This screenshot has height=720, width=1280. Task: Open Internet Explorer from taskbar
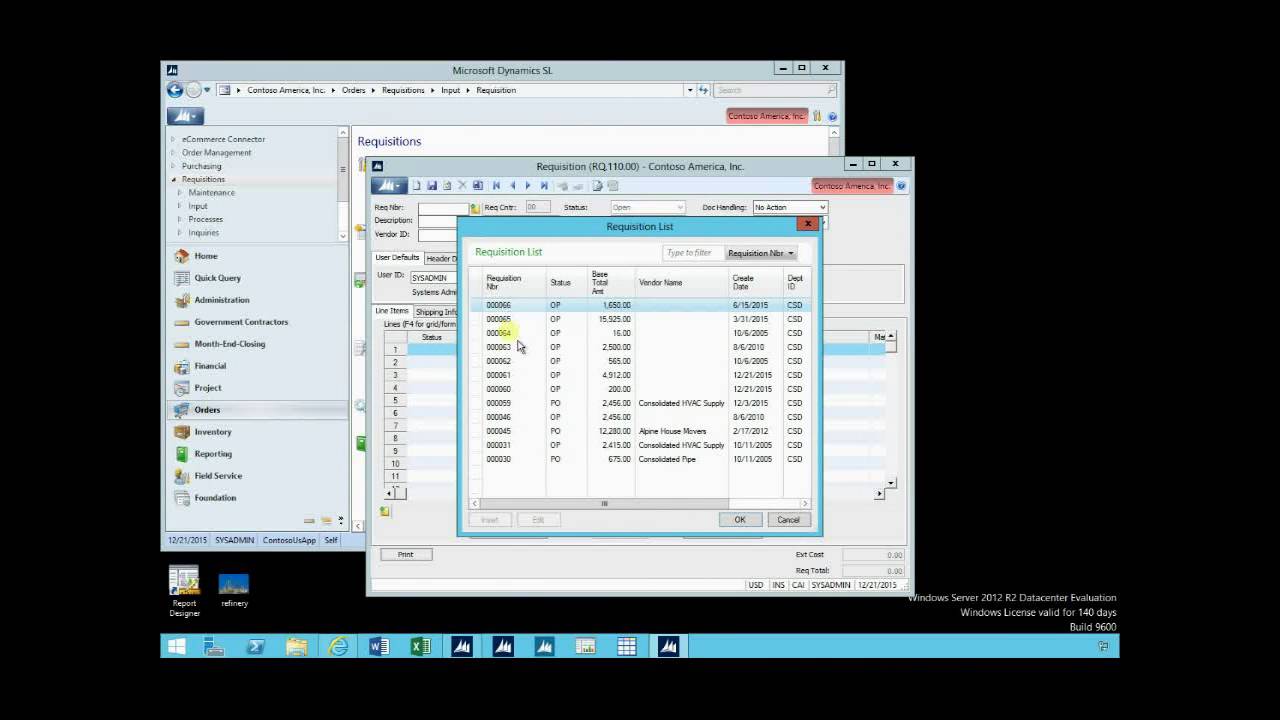pyautogui.click(x=338, y=647)
